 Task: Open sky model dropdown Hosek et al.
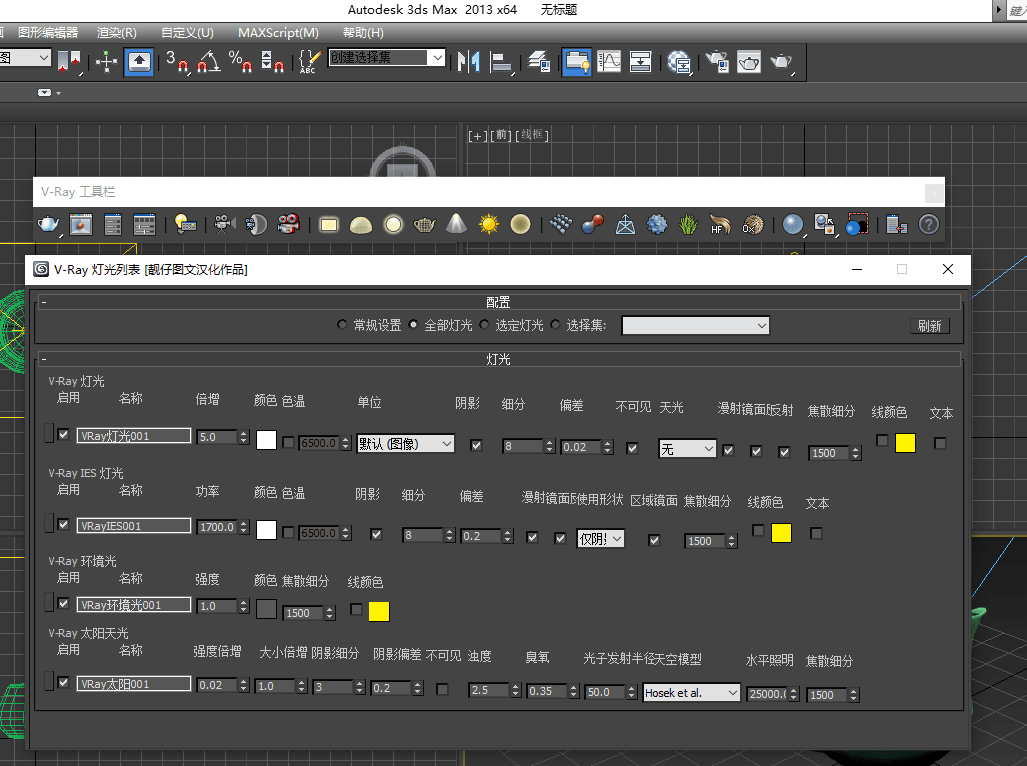tap(692, 693)
